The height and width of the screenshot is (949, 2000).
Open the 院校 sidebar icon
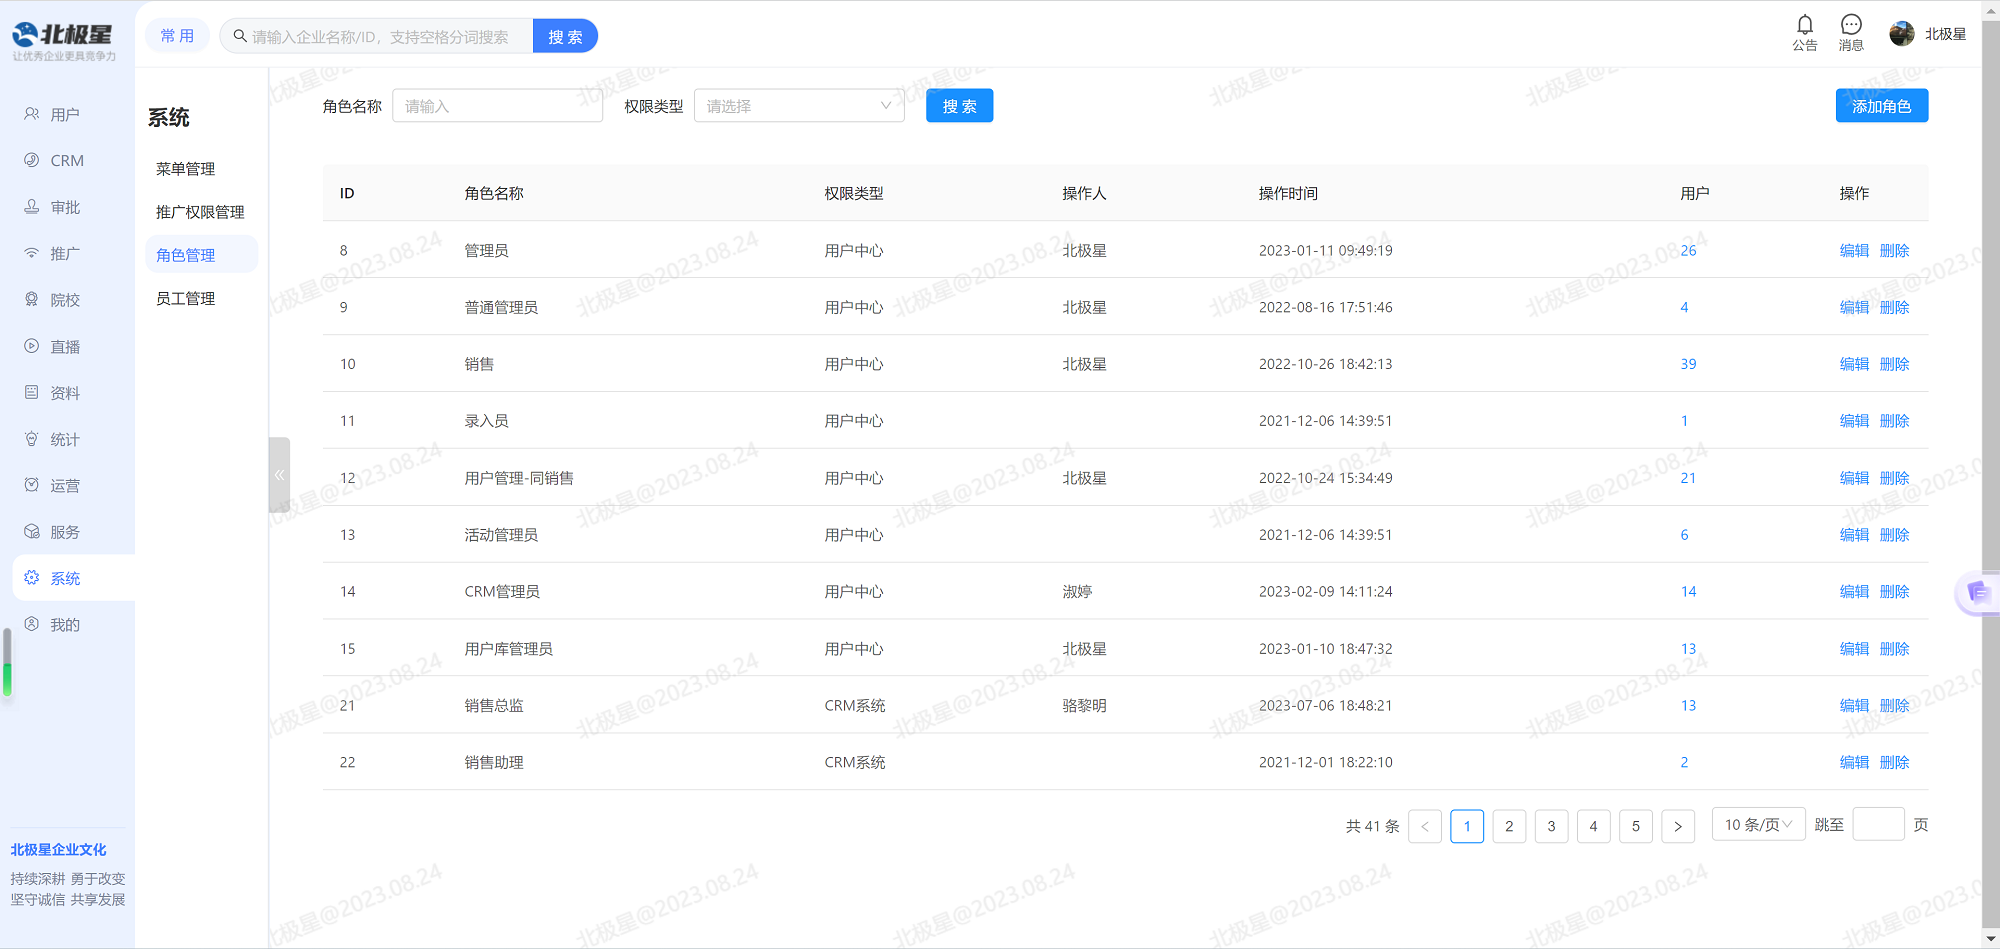pyautogui.click(x=32, y=300)
